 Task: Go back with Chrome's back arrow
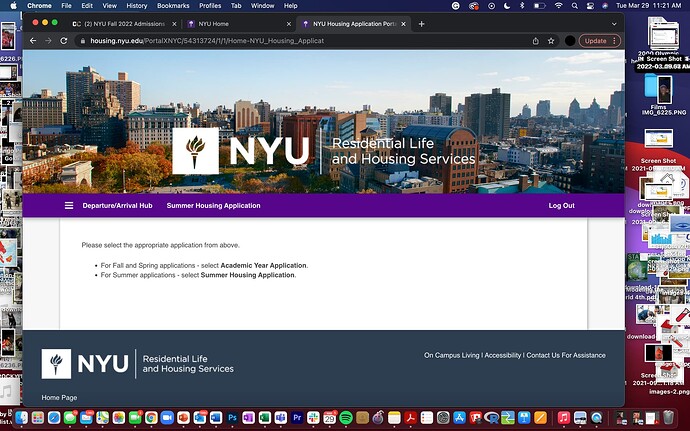tap(33, 41)
